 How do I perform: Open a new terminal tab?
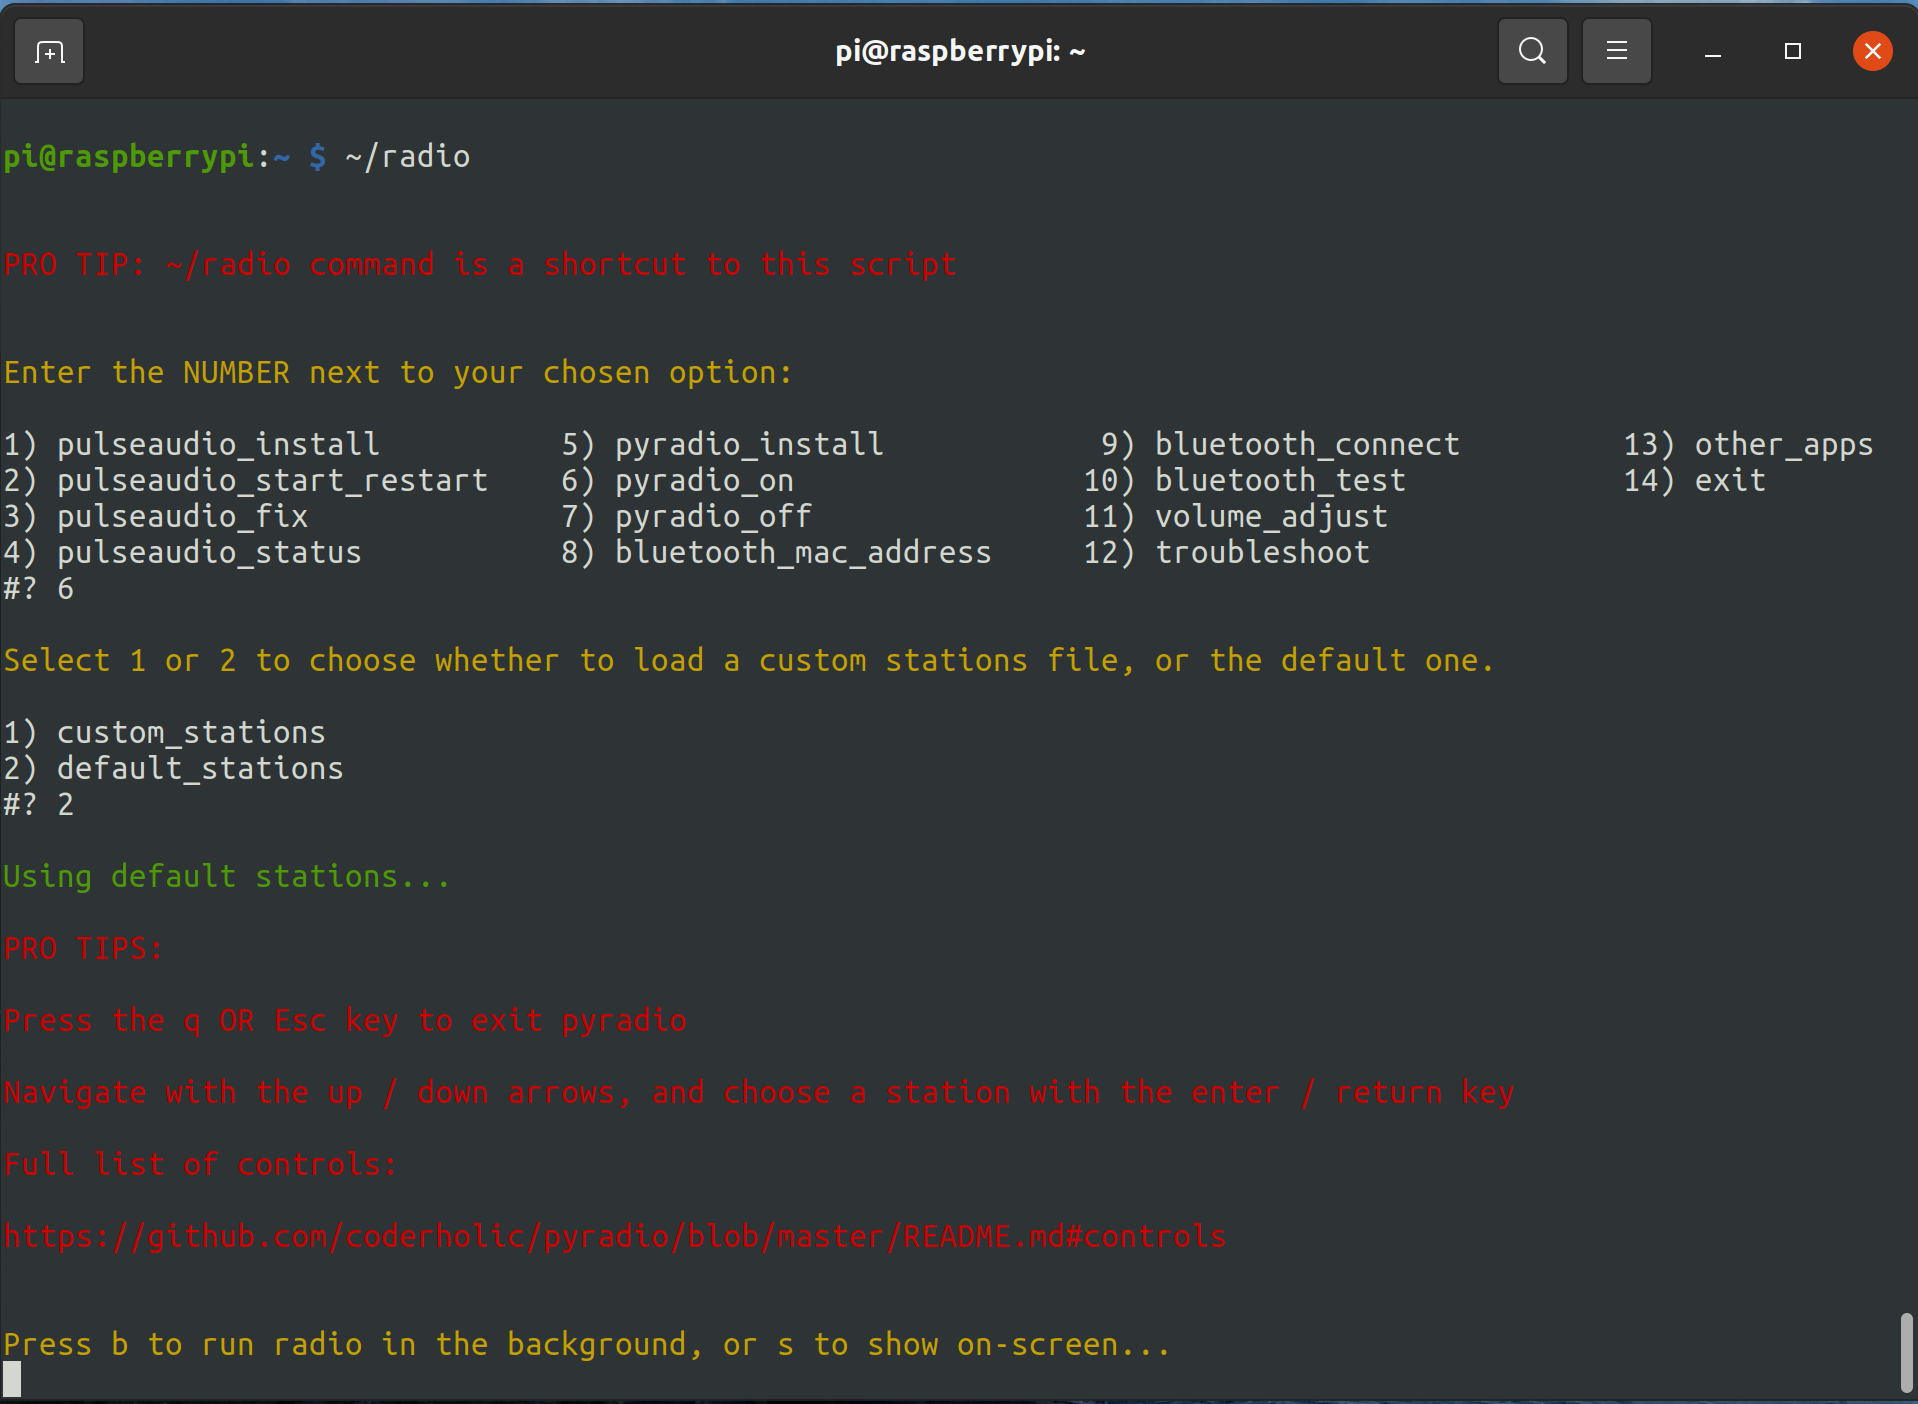pos(49,51)
